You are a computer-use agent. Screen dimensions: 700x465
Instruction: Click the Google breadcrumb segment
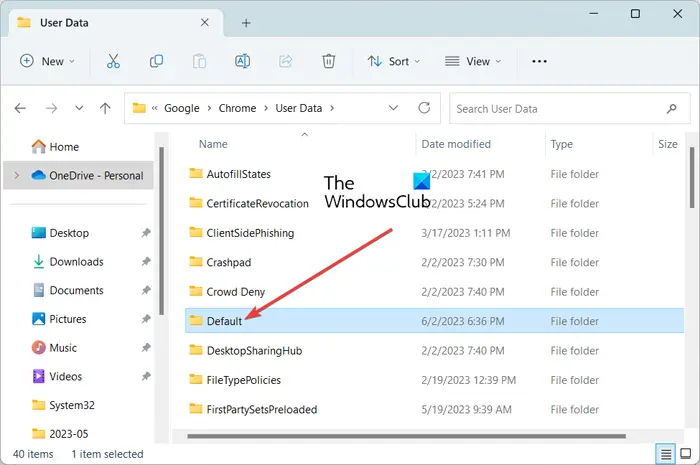click(182, 108)
